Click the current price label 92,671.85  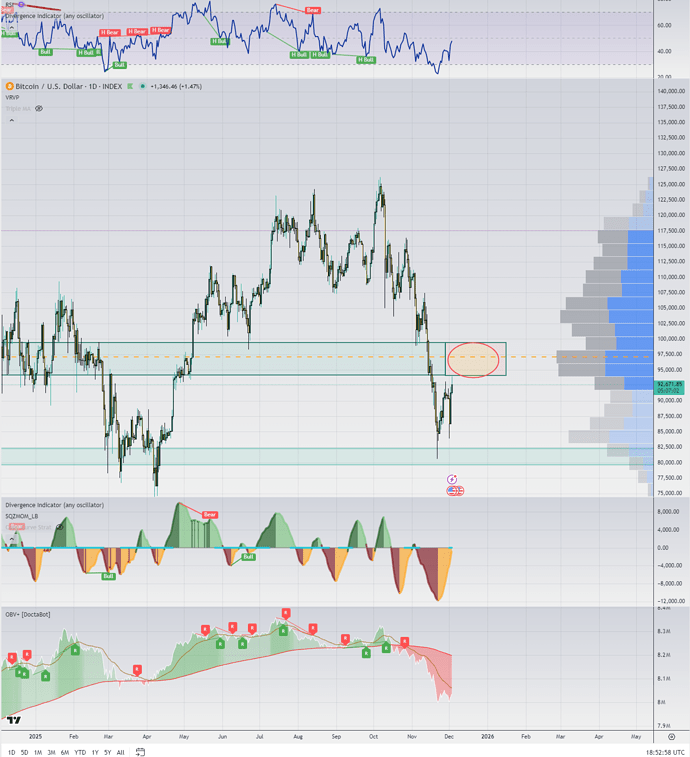point(668,384)
